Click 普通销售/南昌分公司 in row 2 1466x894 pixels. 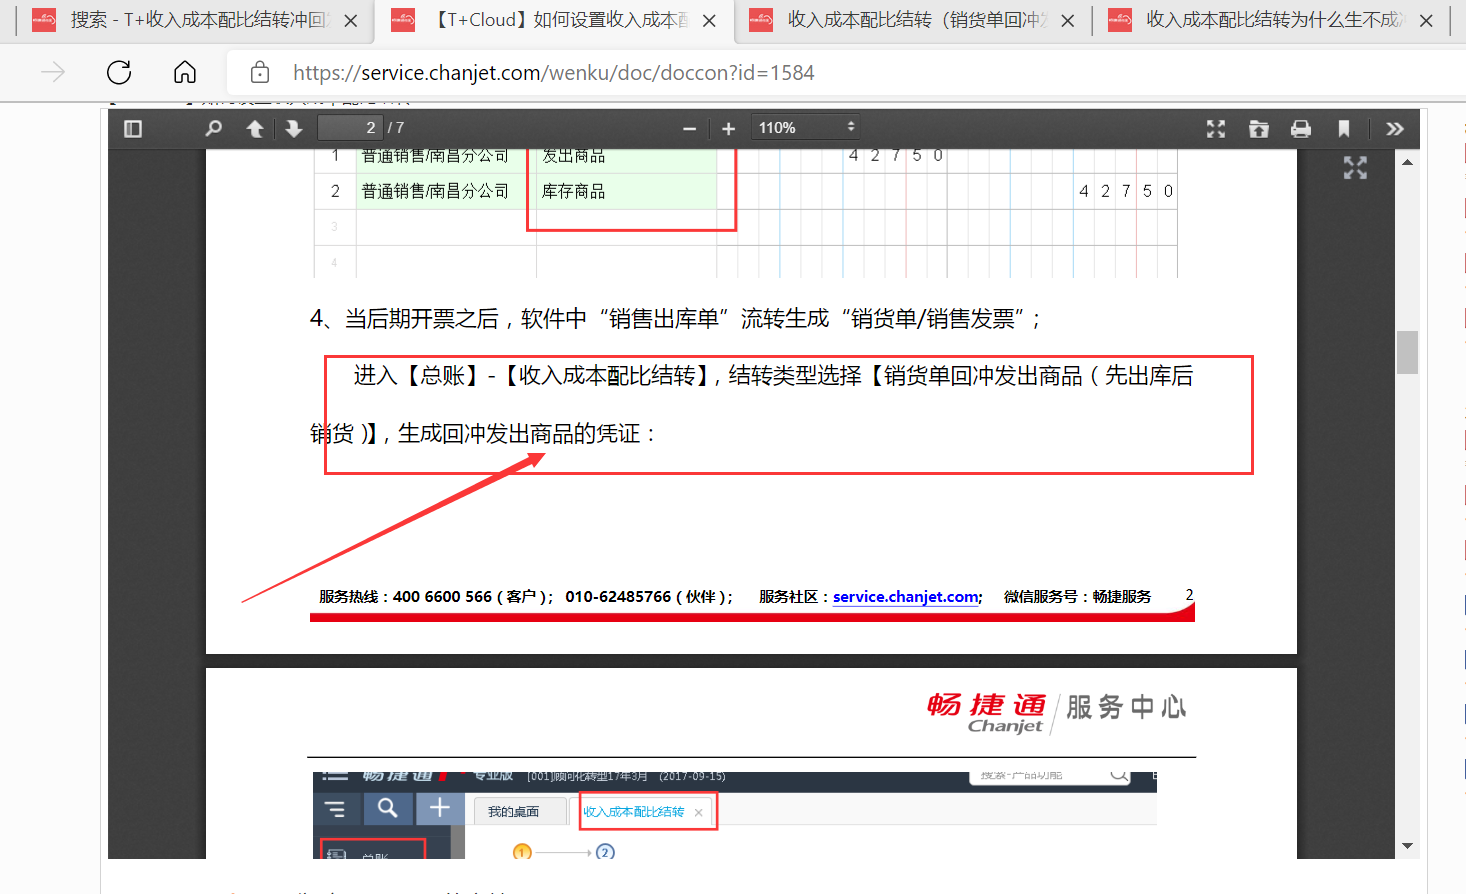tap(435, 191)
